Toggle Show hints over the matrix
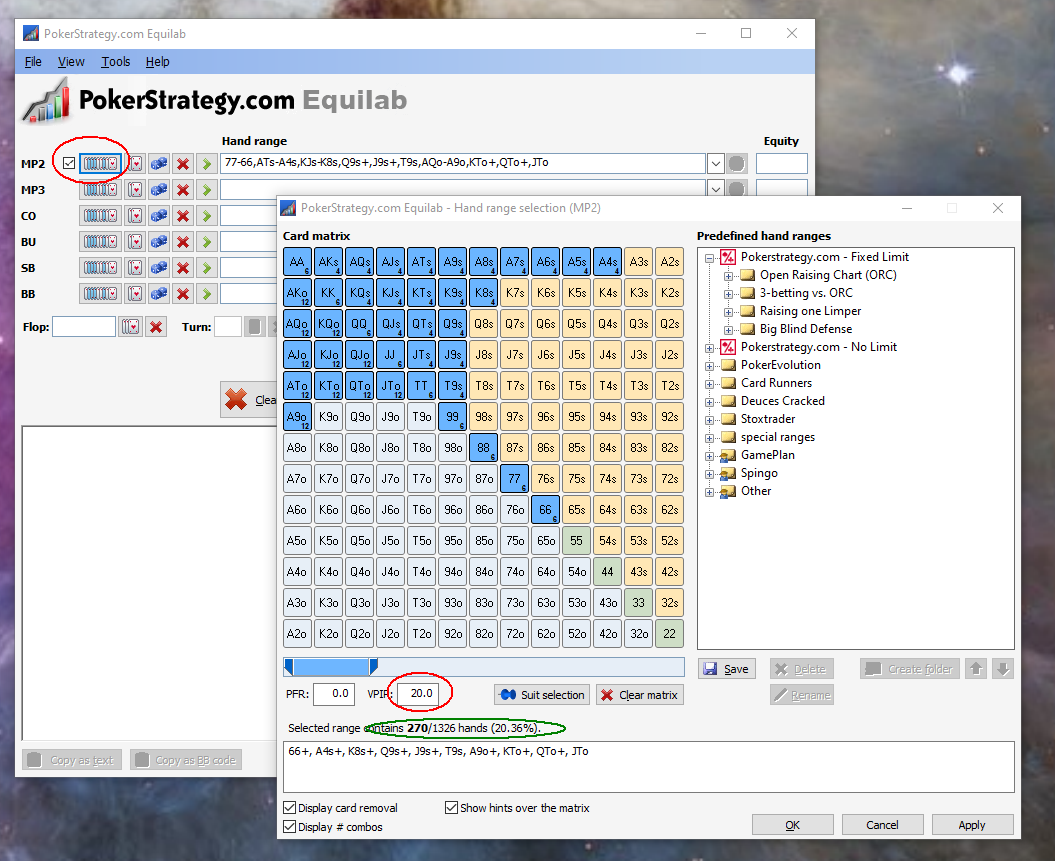The width and height of the screenshot is (1055, 861). click(x=451, y=807)
